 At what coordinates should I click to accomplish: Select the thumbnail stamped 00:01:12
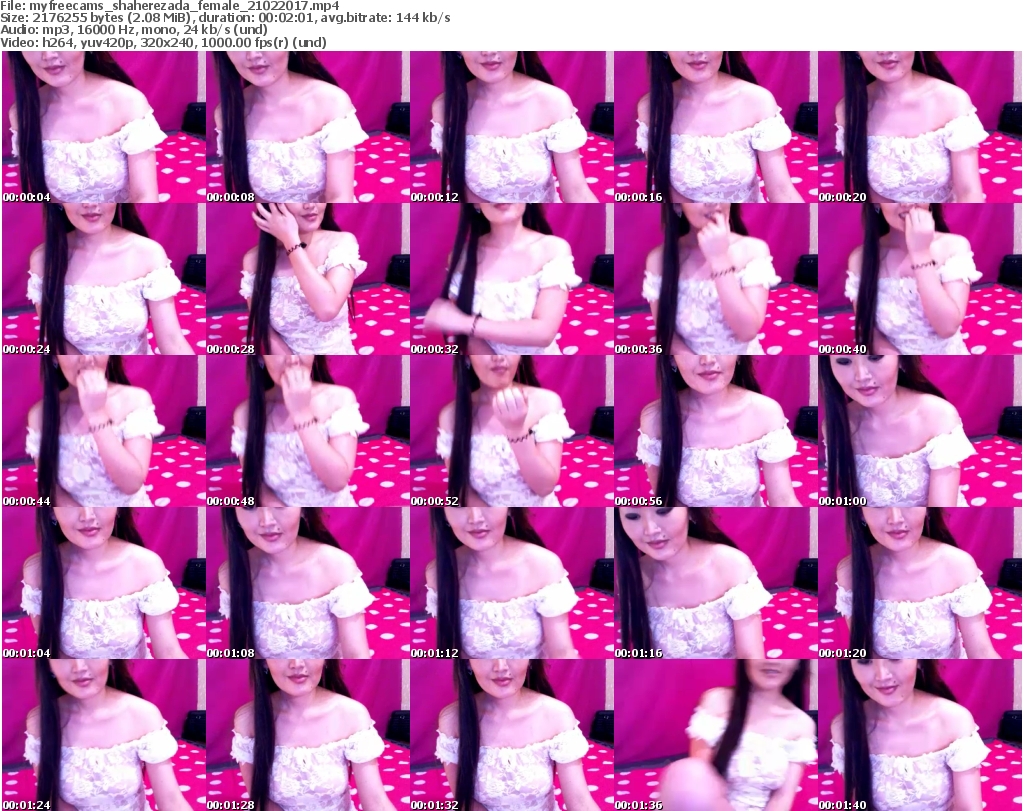[x=512, y=583]
